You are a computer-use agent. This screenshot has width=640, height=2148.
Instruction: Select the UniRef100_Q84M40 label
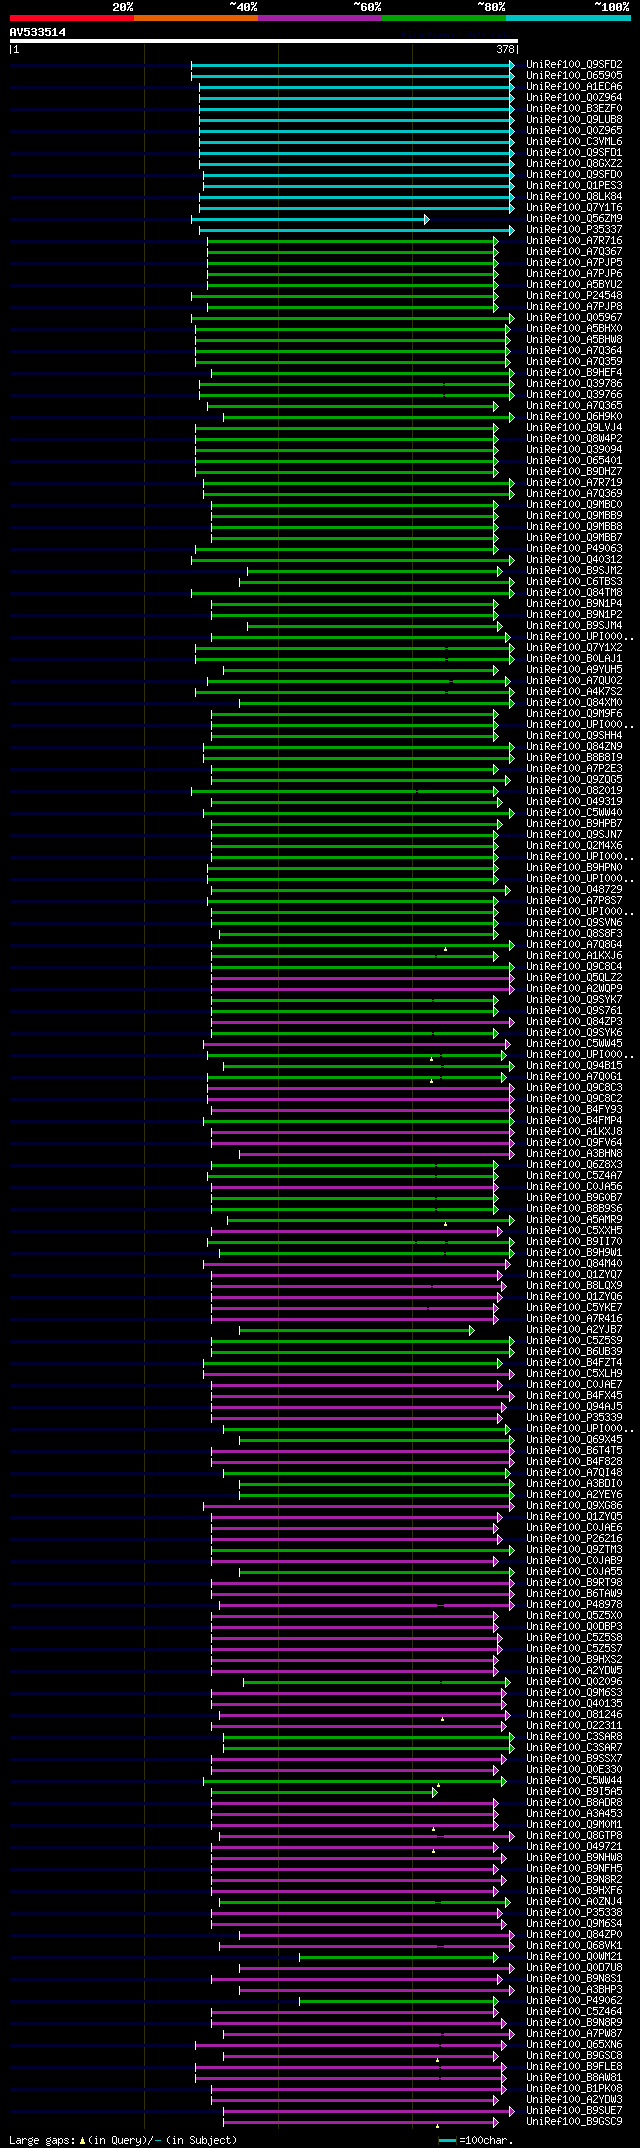tap(574, 1264)
